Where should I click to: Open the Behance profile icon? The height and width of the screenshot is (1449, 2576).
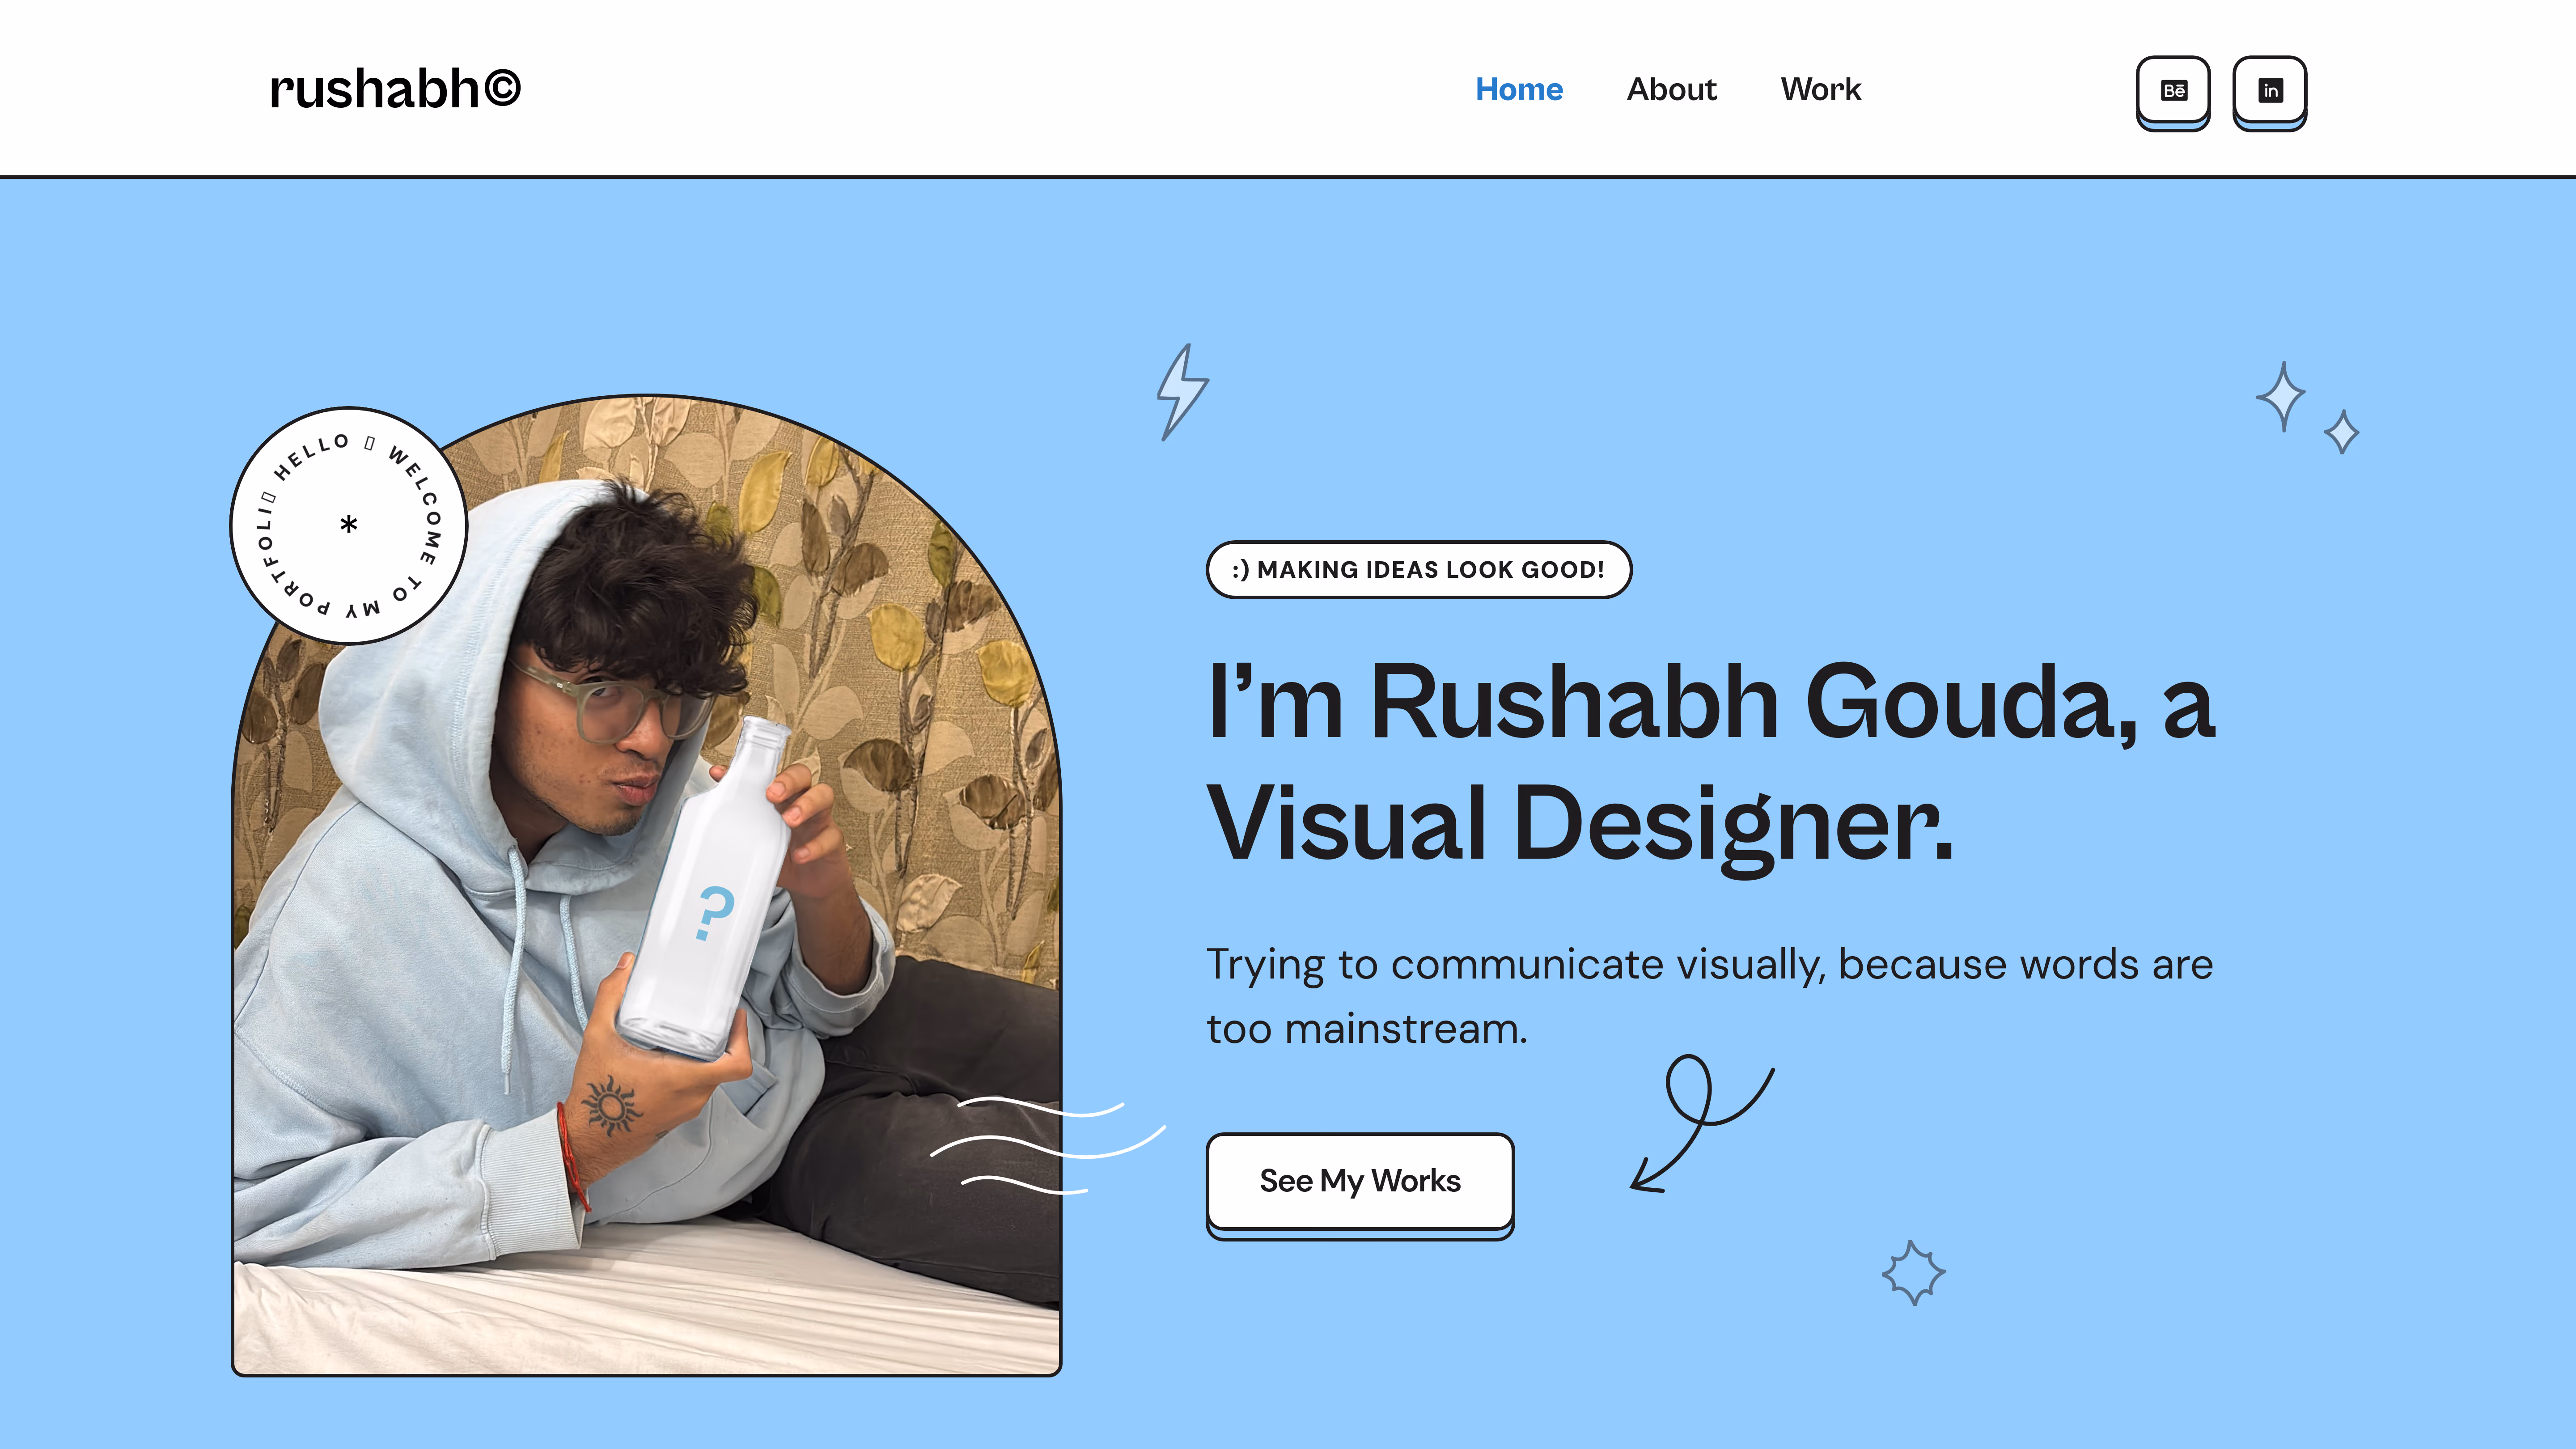pos(2173,92)
